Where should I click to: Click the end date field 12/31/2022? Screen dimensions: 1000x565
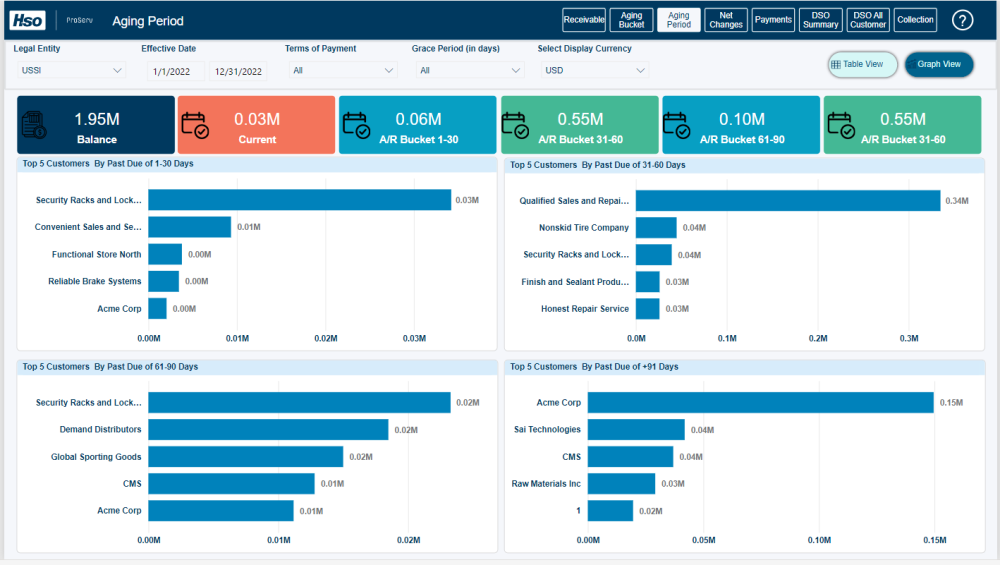click(x=238, y=71)
